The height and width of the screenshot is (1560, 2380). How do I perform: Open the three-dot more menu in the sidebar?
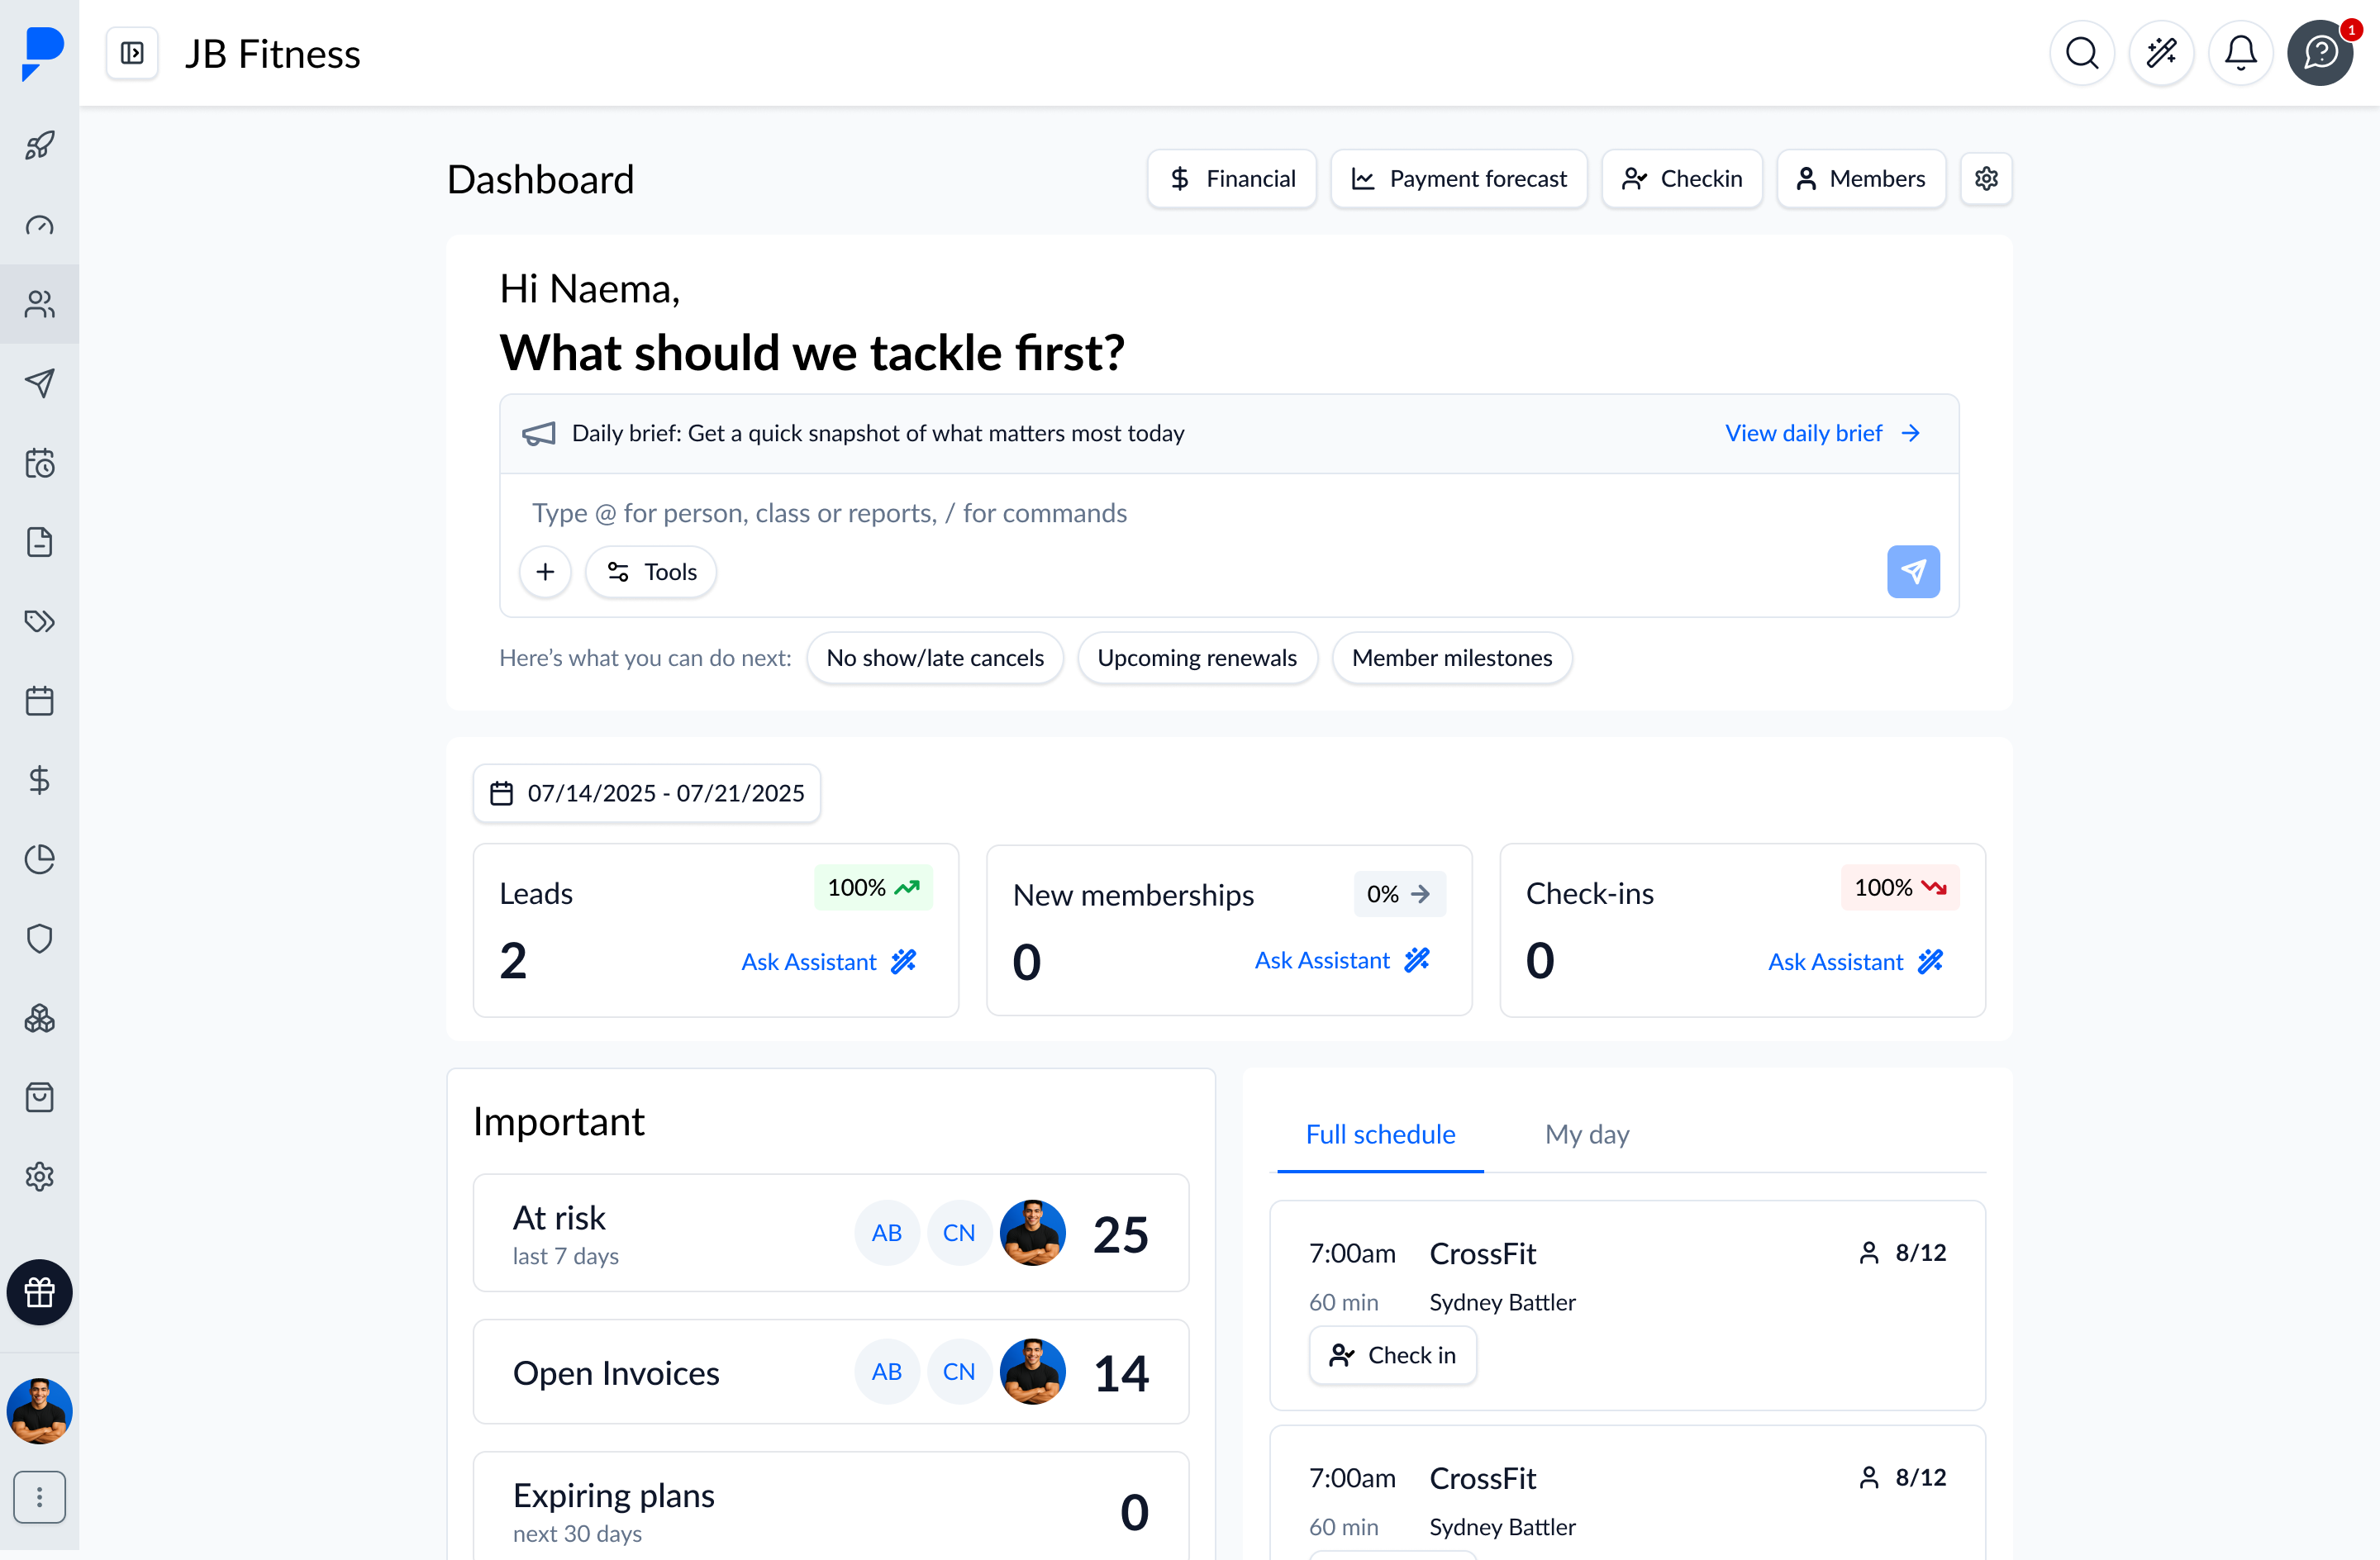(x=40, y=1497)
